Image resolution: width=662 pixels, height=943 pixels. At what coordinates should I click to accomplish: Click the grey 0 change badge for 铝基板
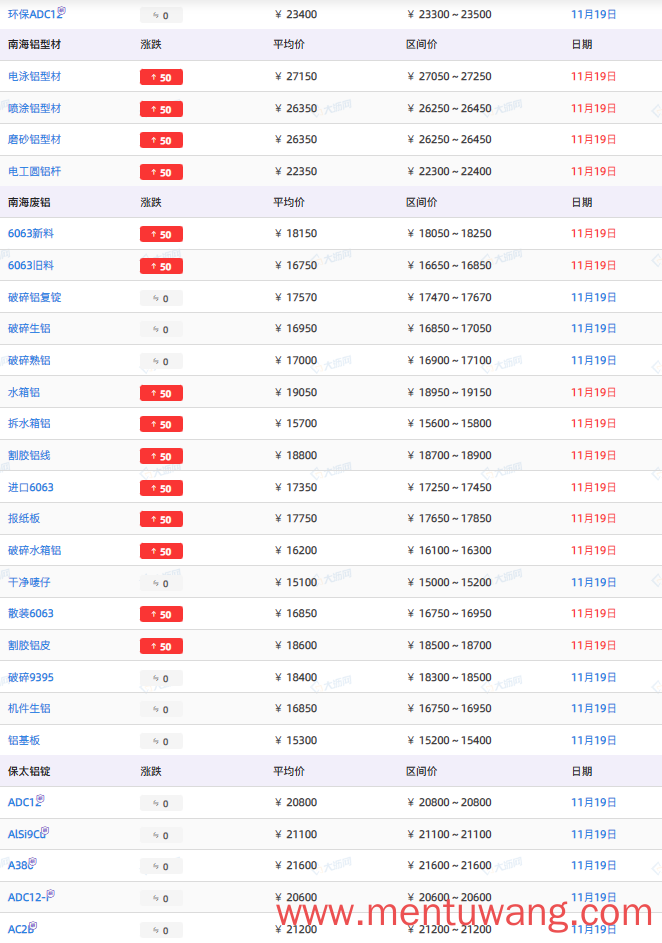(161, 741)
